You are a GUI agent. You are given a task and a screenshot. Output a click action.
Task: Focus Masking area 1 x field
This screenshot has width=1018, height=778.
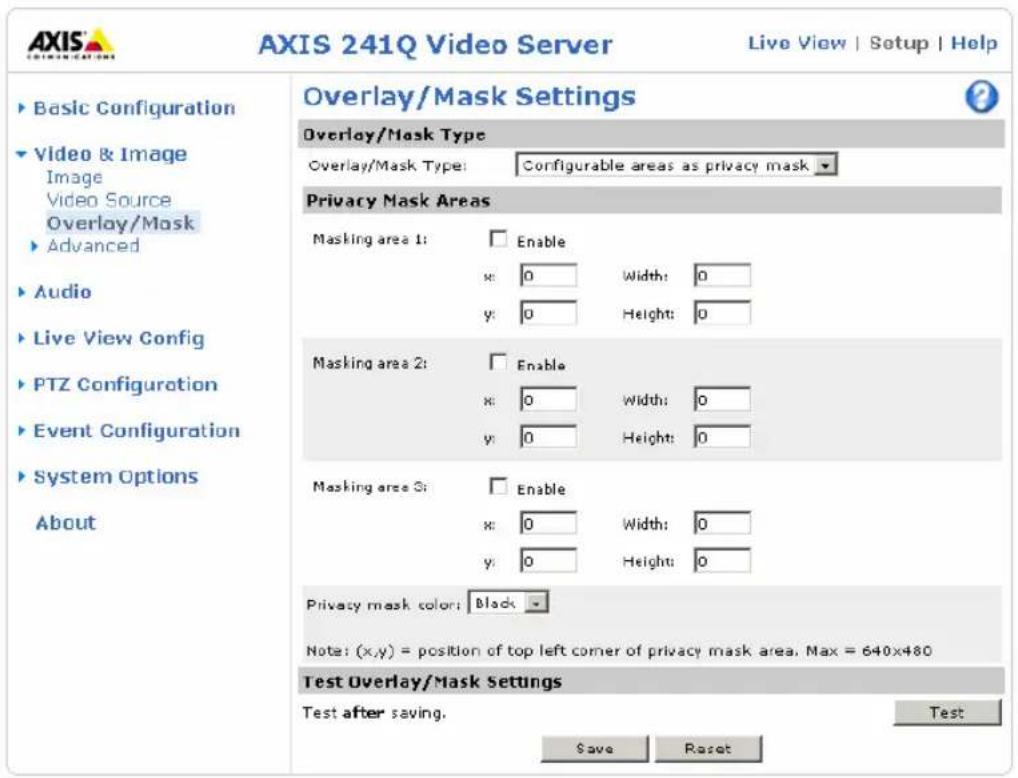point(548,275)
